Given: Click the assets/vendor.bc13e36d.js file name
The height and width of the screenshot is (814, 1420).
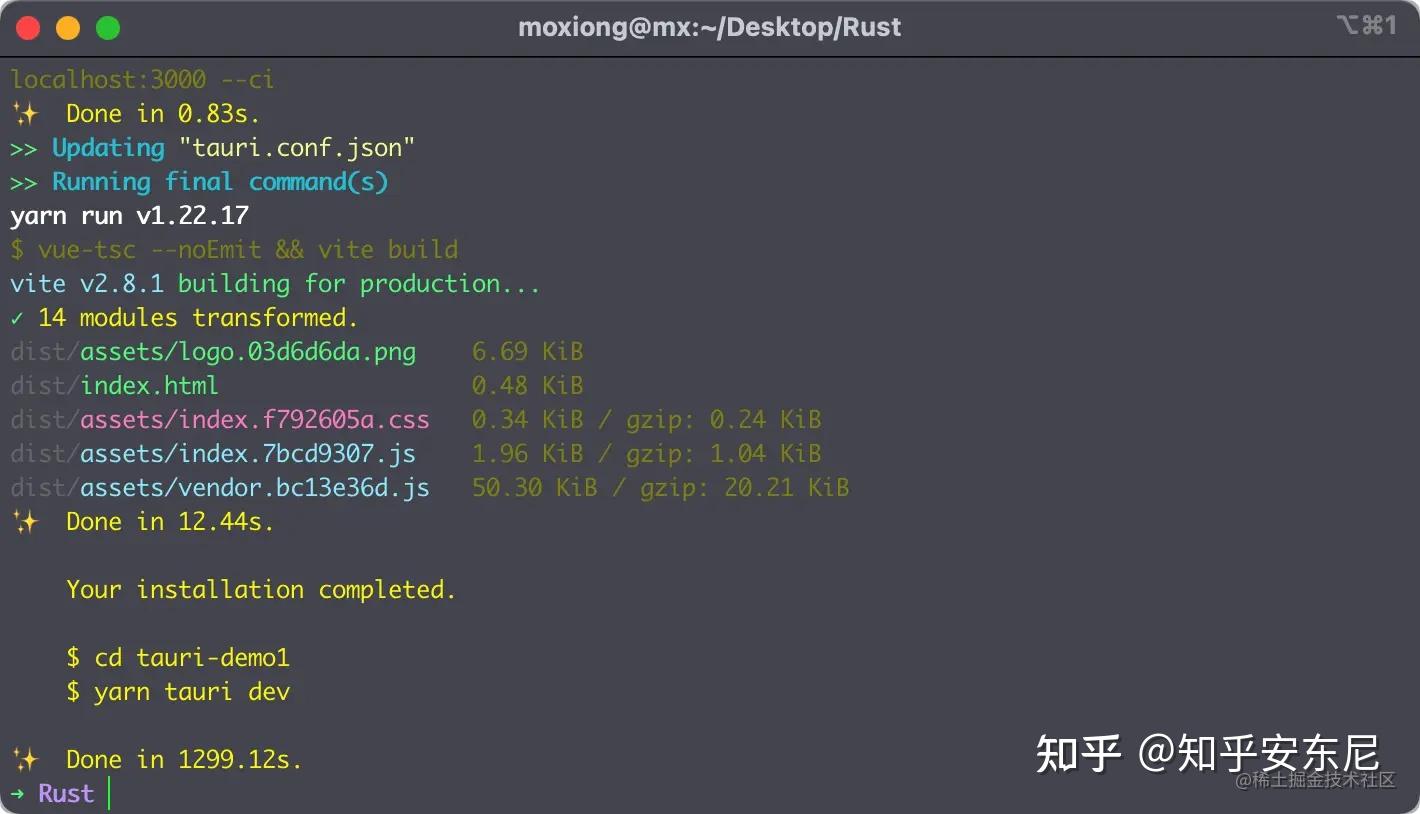Looking at the screenshot, I should [254, 488].
